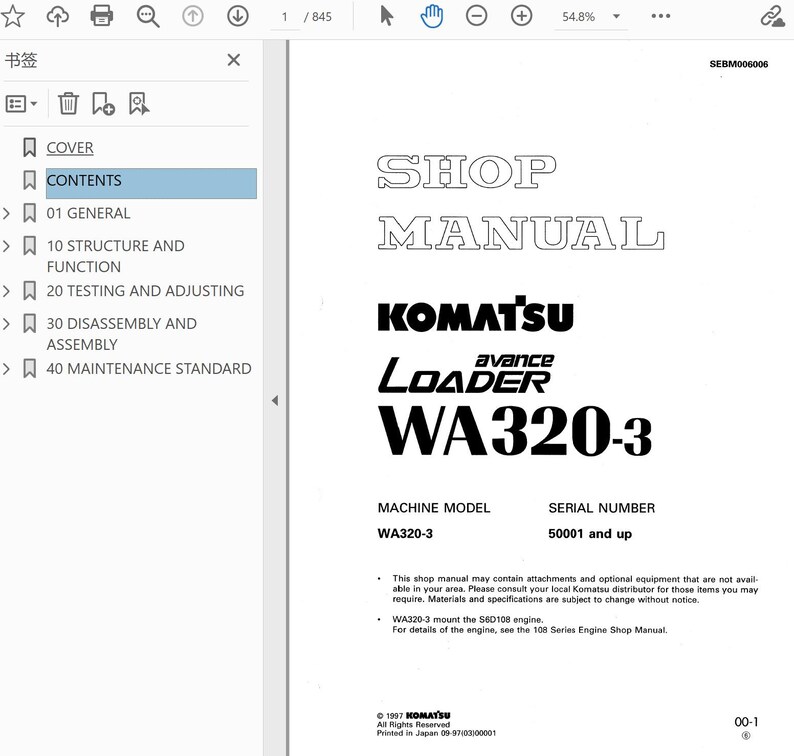This screenshot has width=794, height=756.
Task: Click the find current bookmark icon
Action: pos(139,104)
